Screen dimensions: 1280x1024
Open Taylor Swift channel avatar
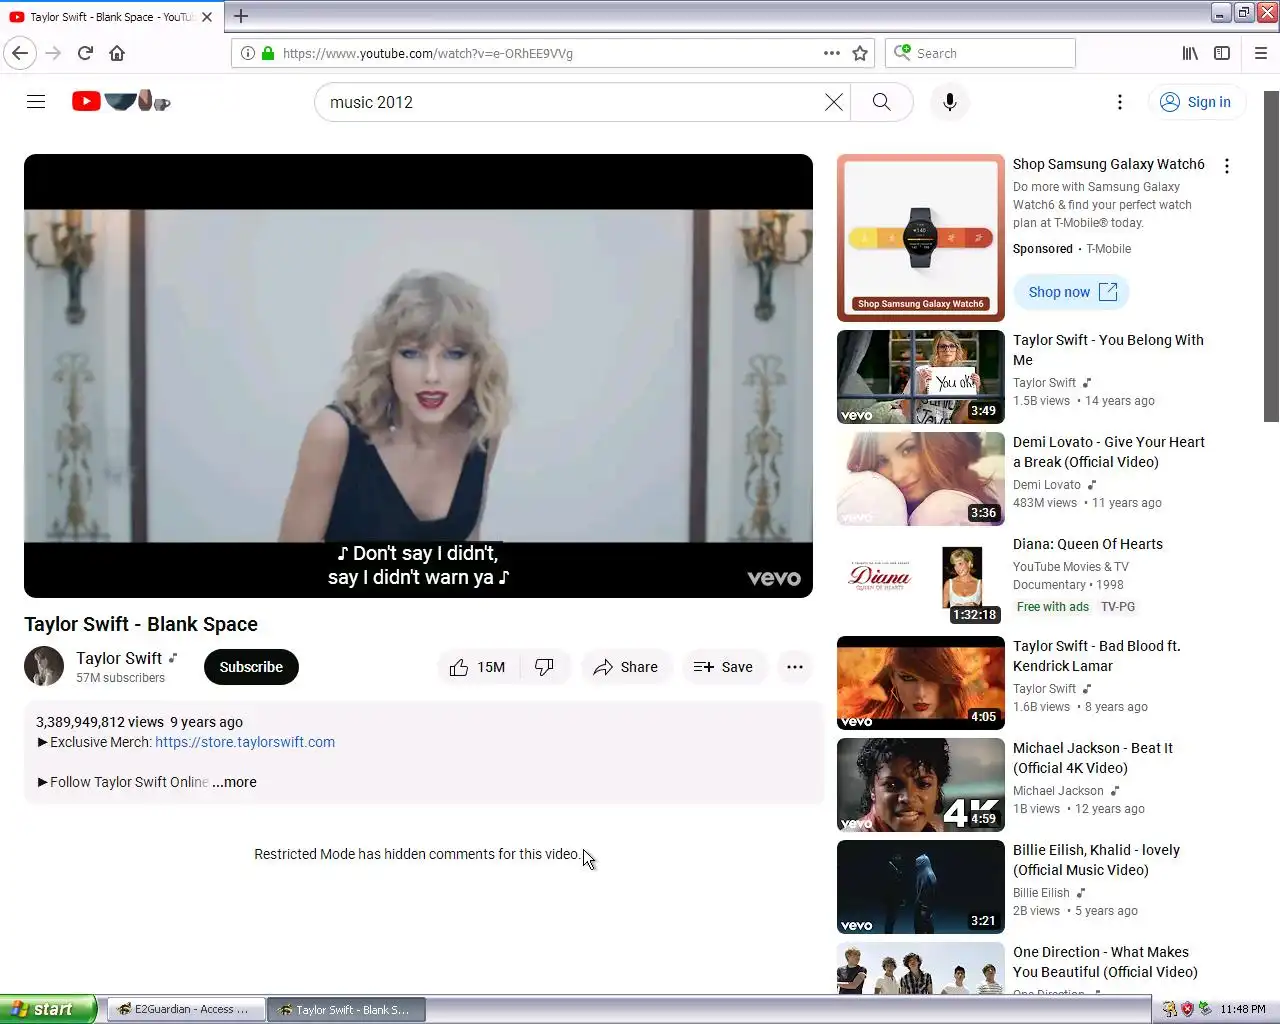[x=44, y=667]
